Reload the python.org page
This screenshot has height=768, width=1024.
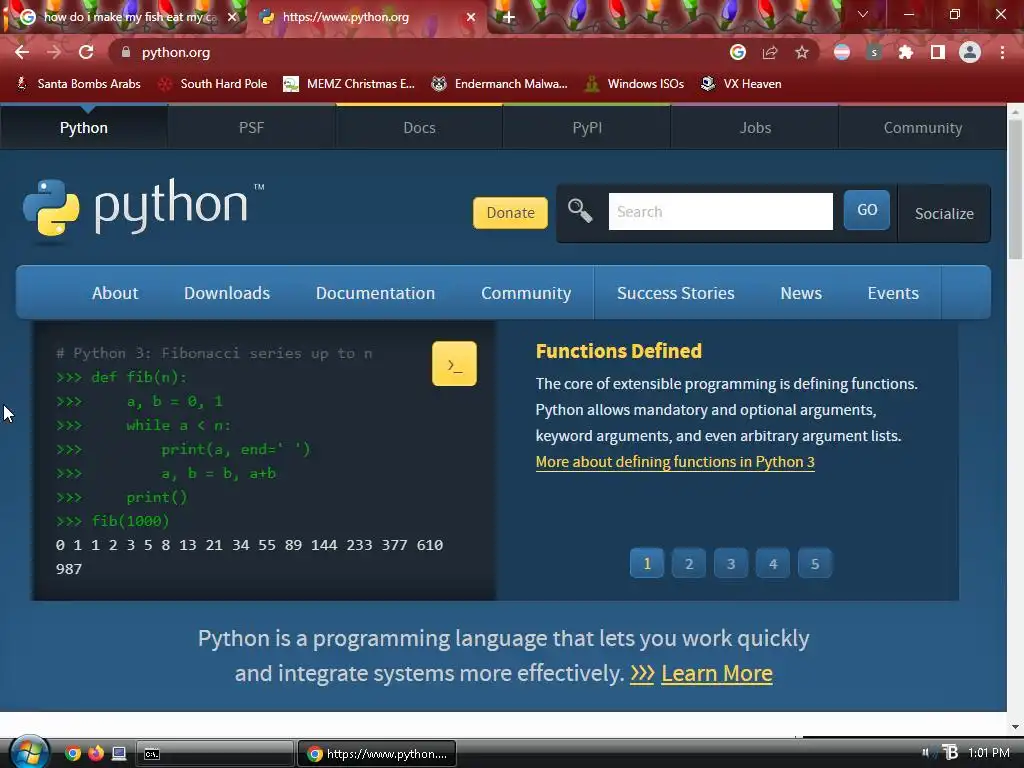point(86,52)
